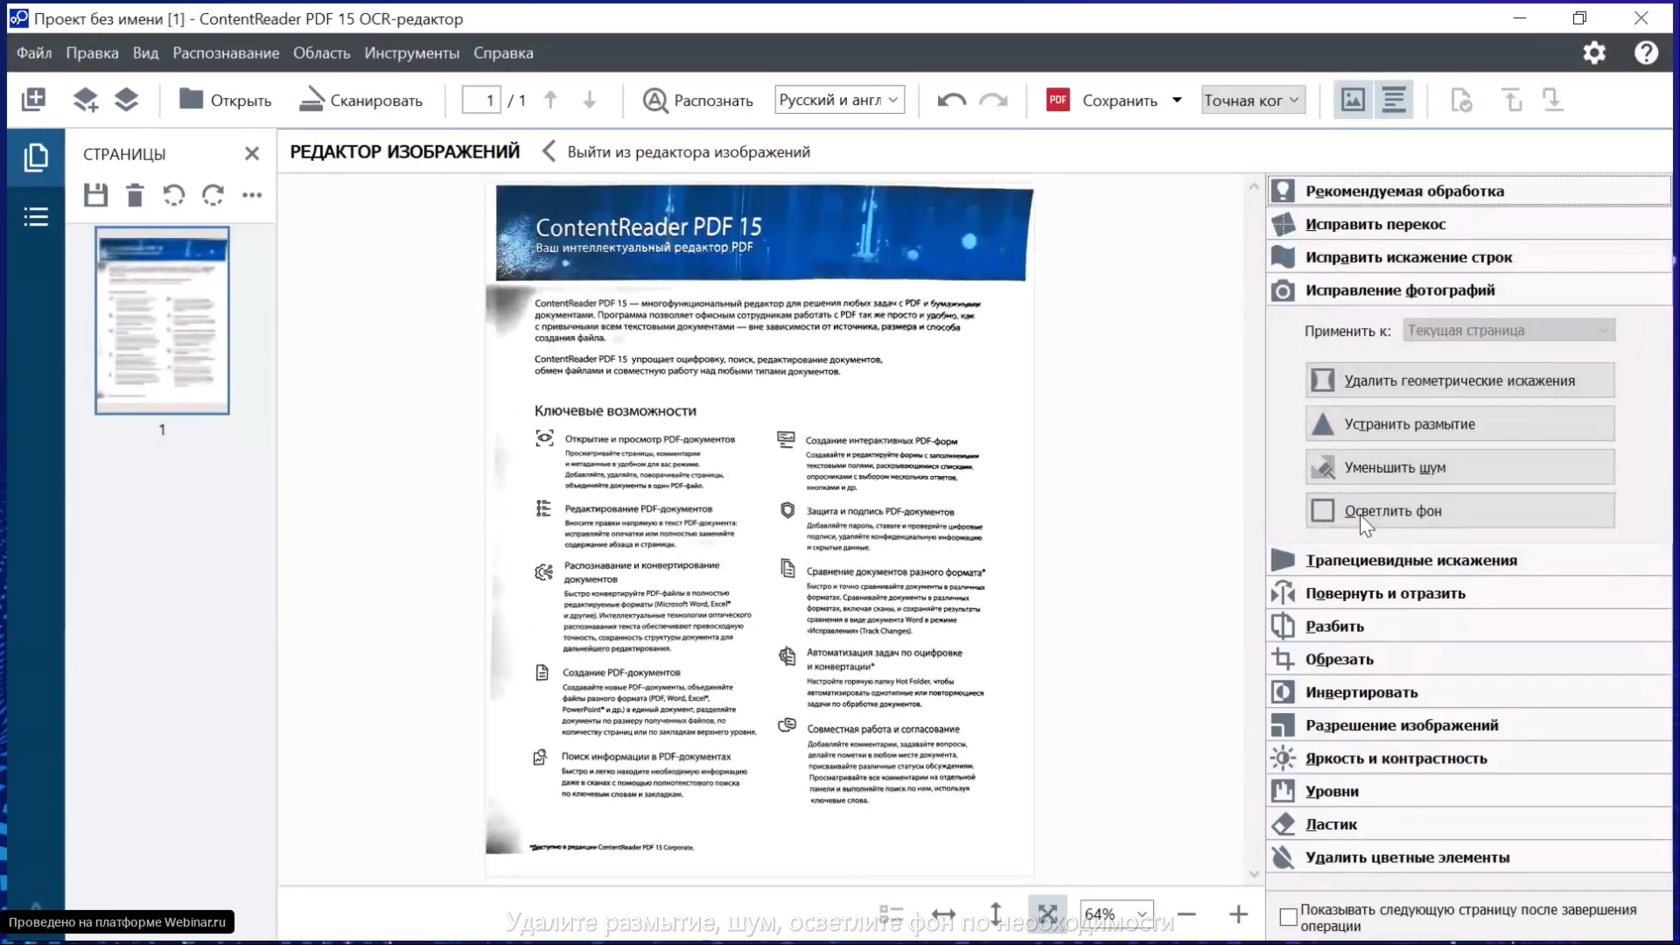This screenshot has height=945, width=1680.
Task: Select the Pages sidebar icon
Action: (x=36, y=157)
